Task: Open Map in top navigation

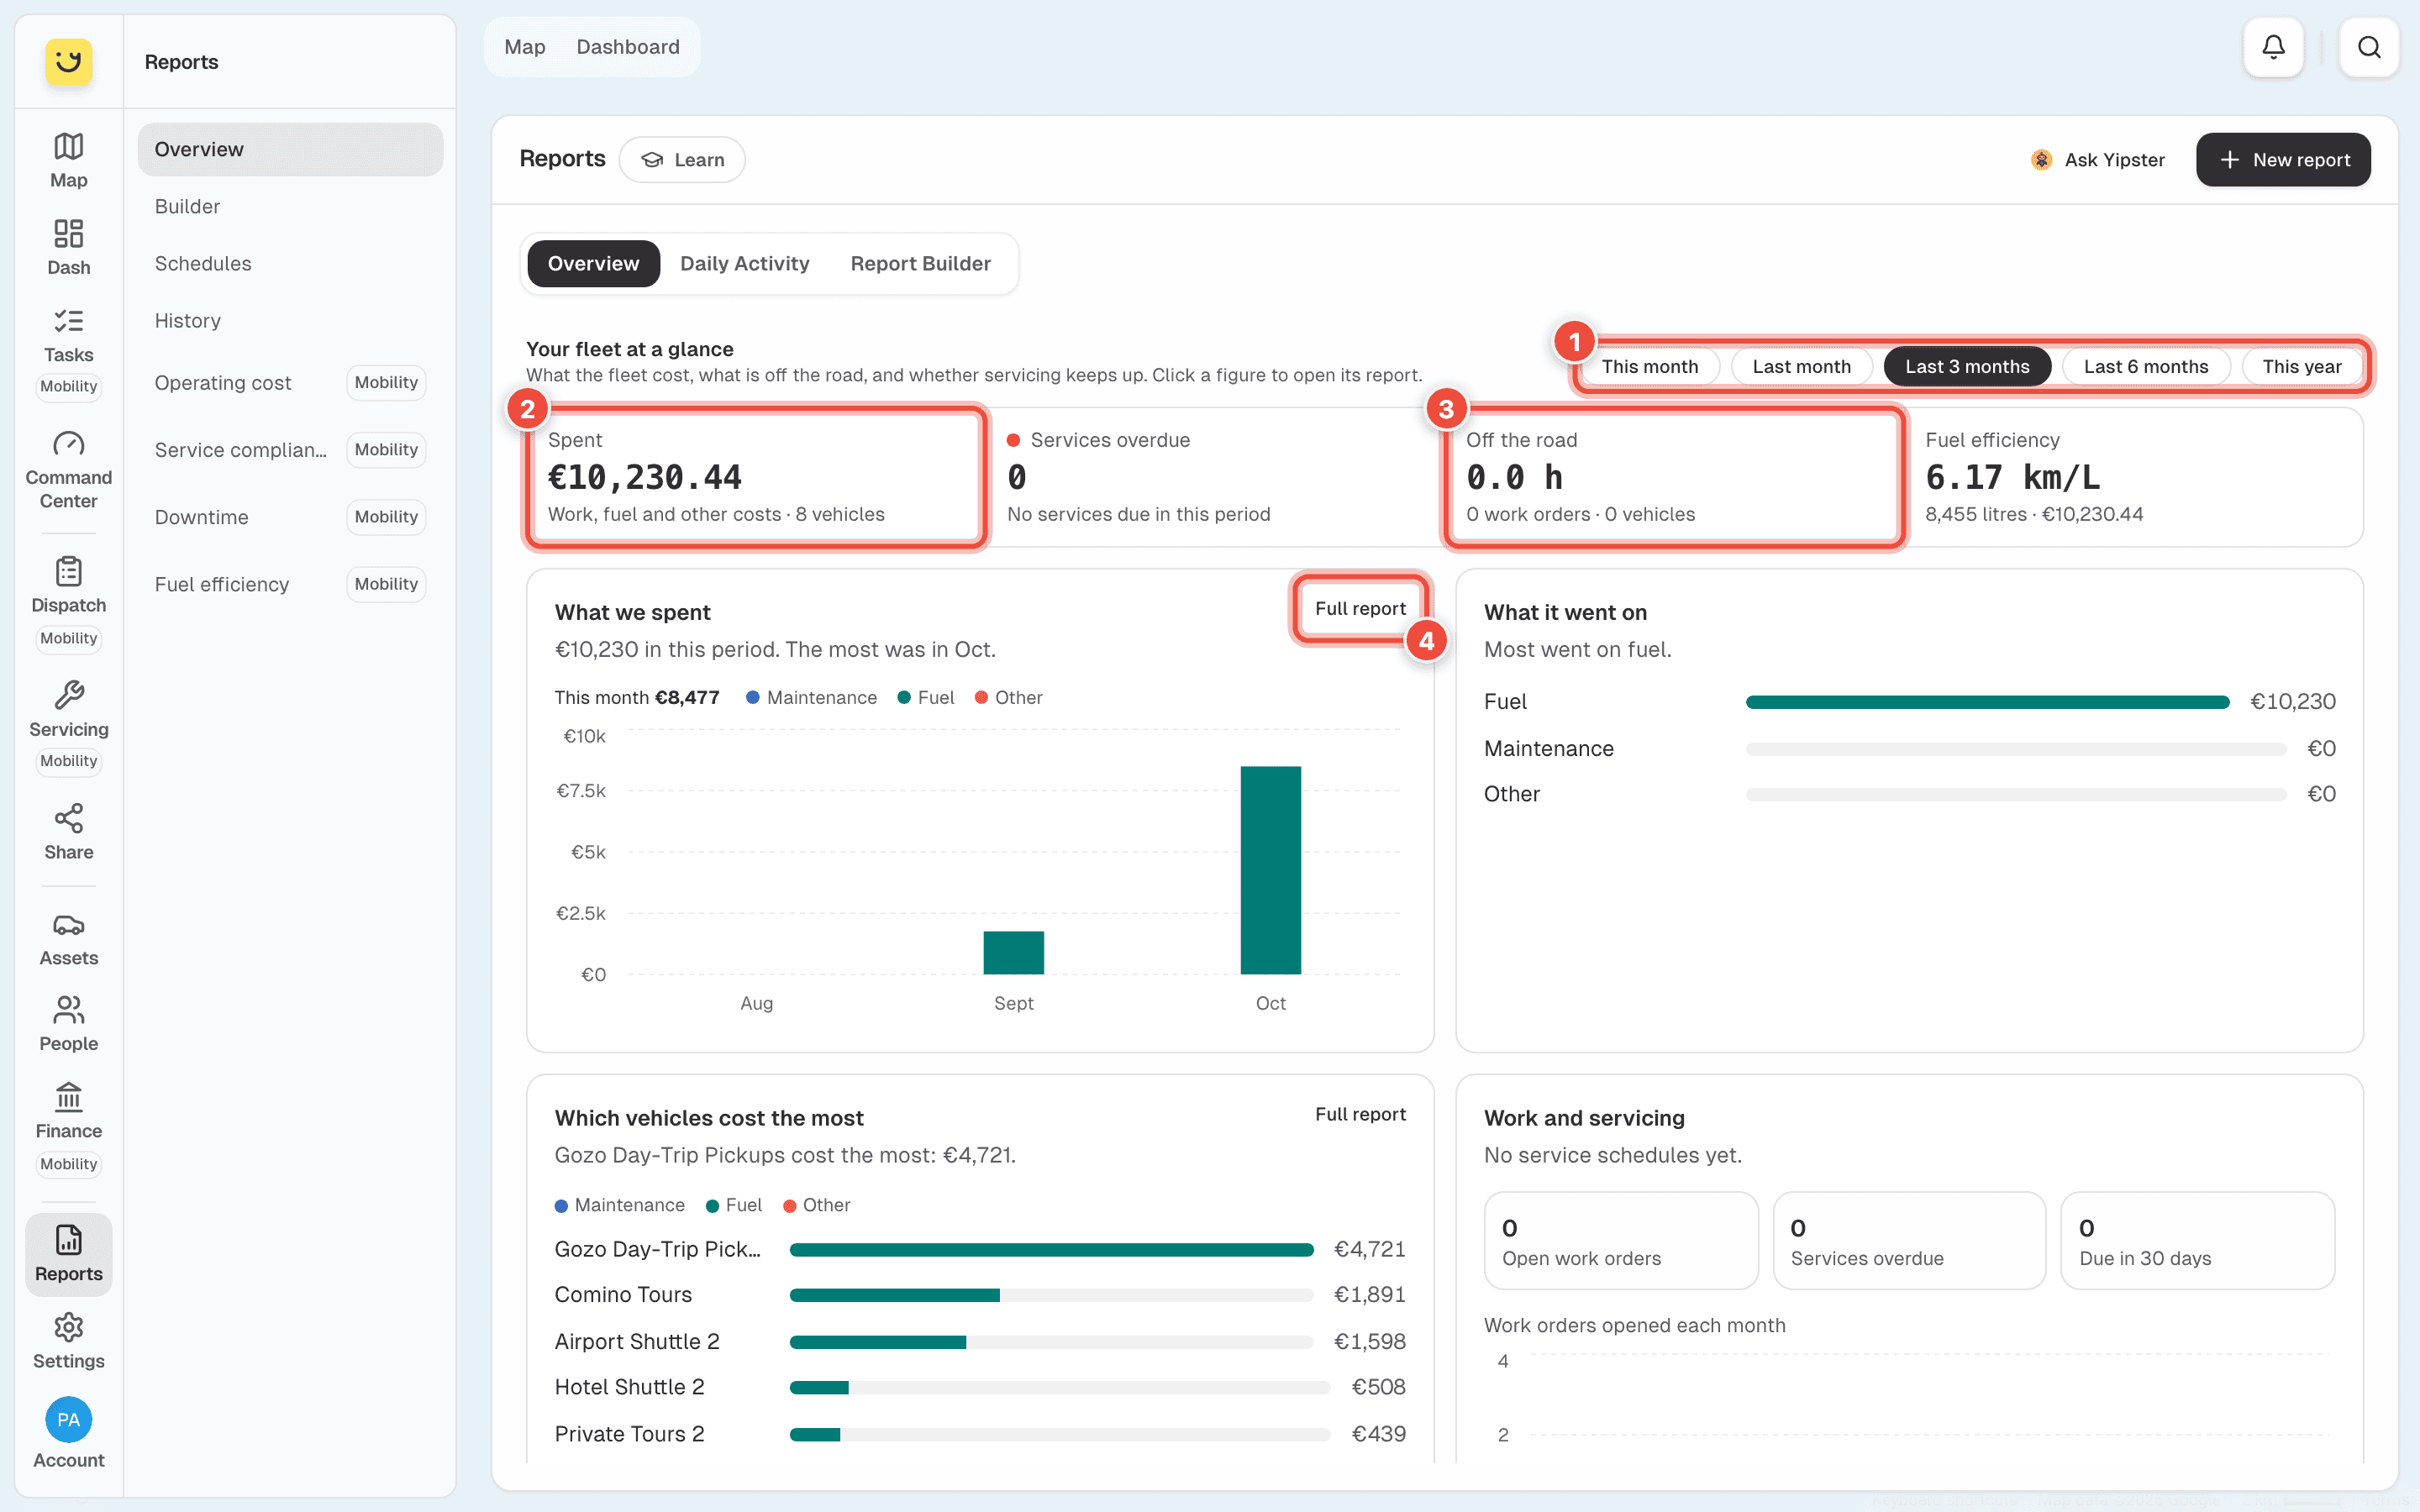Action: point(524,47)
